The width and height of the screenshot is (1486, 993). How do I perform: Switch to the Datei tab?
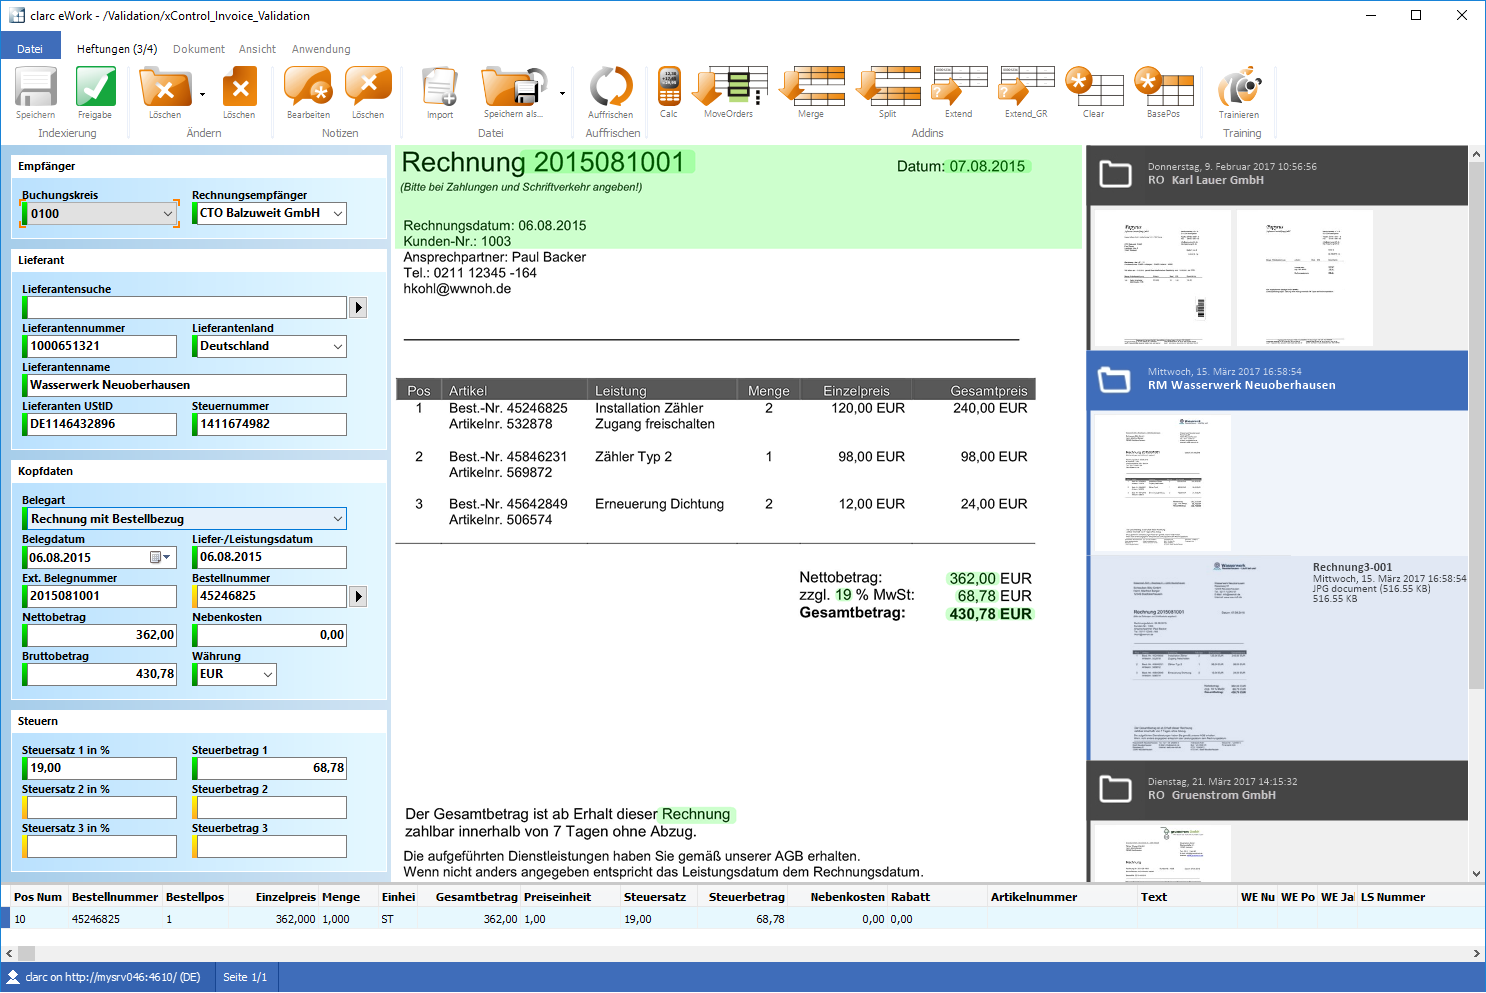point(30,49)
